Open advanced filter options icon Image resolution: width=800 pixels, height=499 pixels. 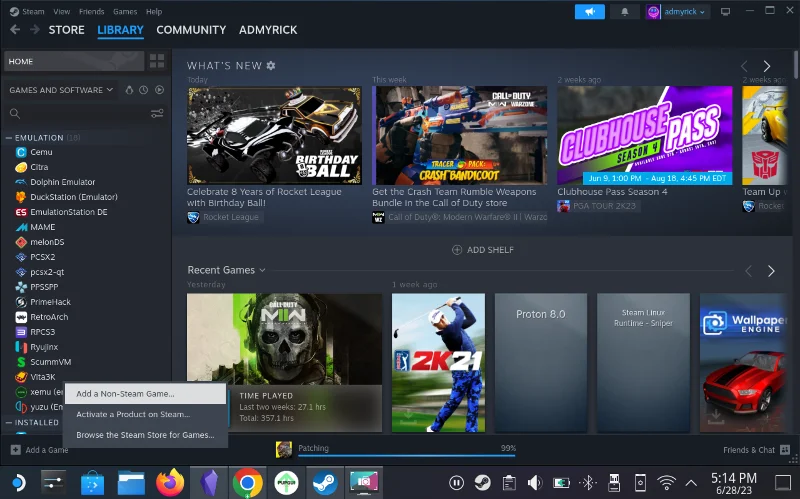coord(157,113)
